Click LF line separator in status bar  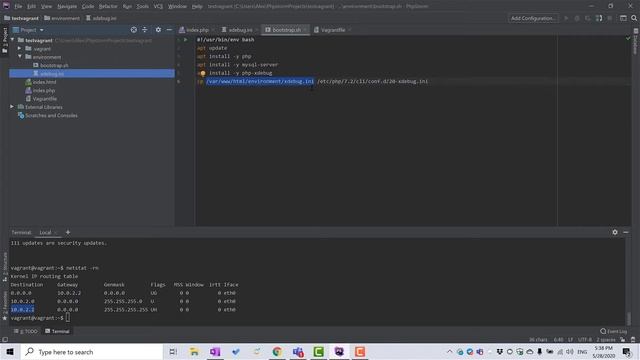click(x=570, y=340)
